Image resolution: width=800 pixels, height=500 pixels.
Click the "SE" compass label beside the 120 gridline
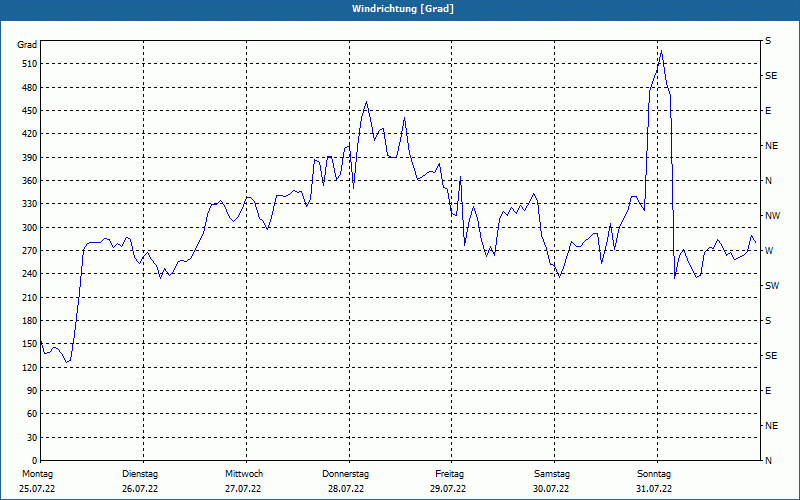click(771, 356)
